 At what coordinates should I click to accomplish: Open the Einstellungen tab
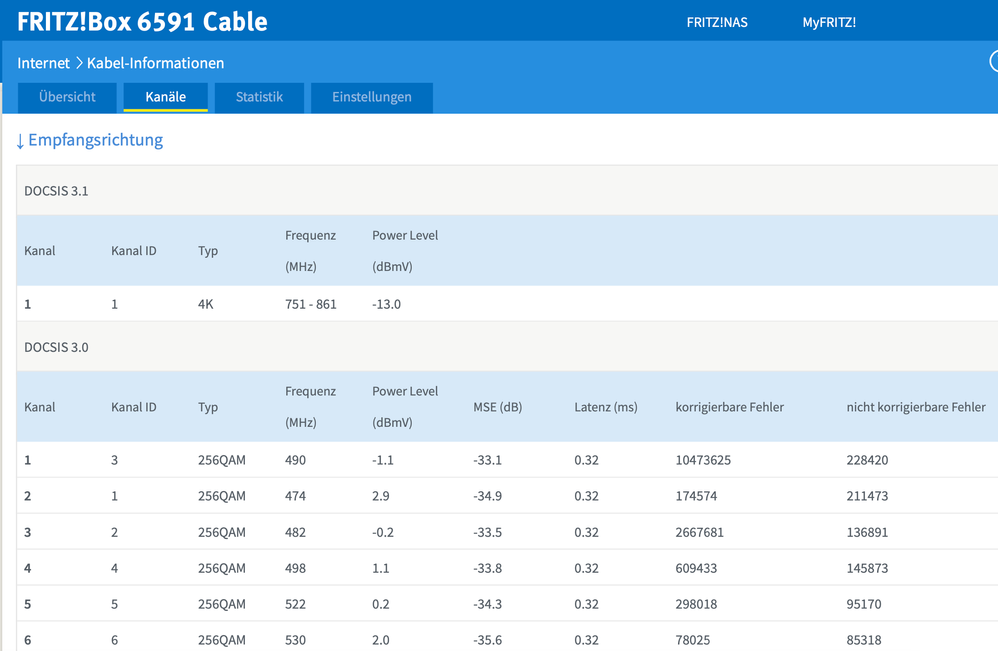(x=372, y=97)
